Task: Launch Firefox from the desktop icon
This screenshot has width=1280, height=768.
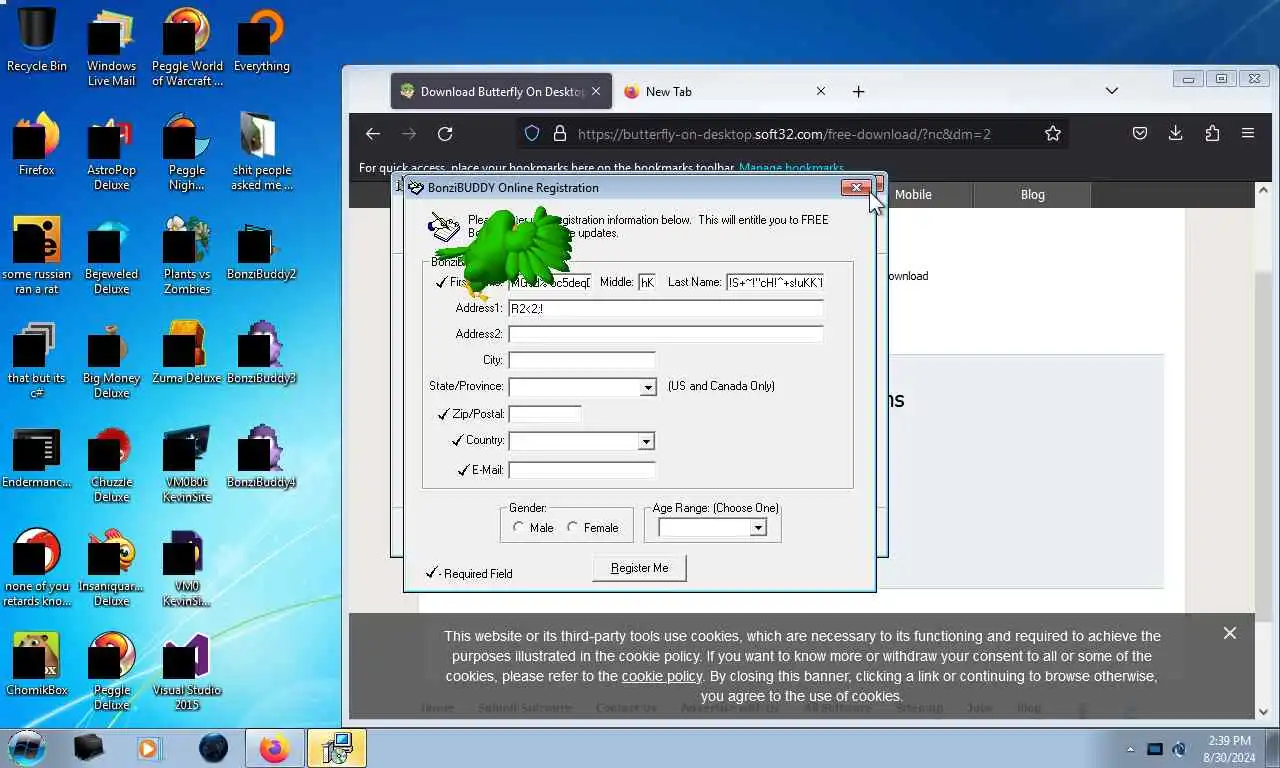Action: pyautogui.click(x=37, y=144)
